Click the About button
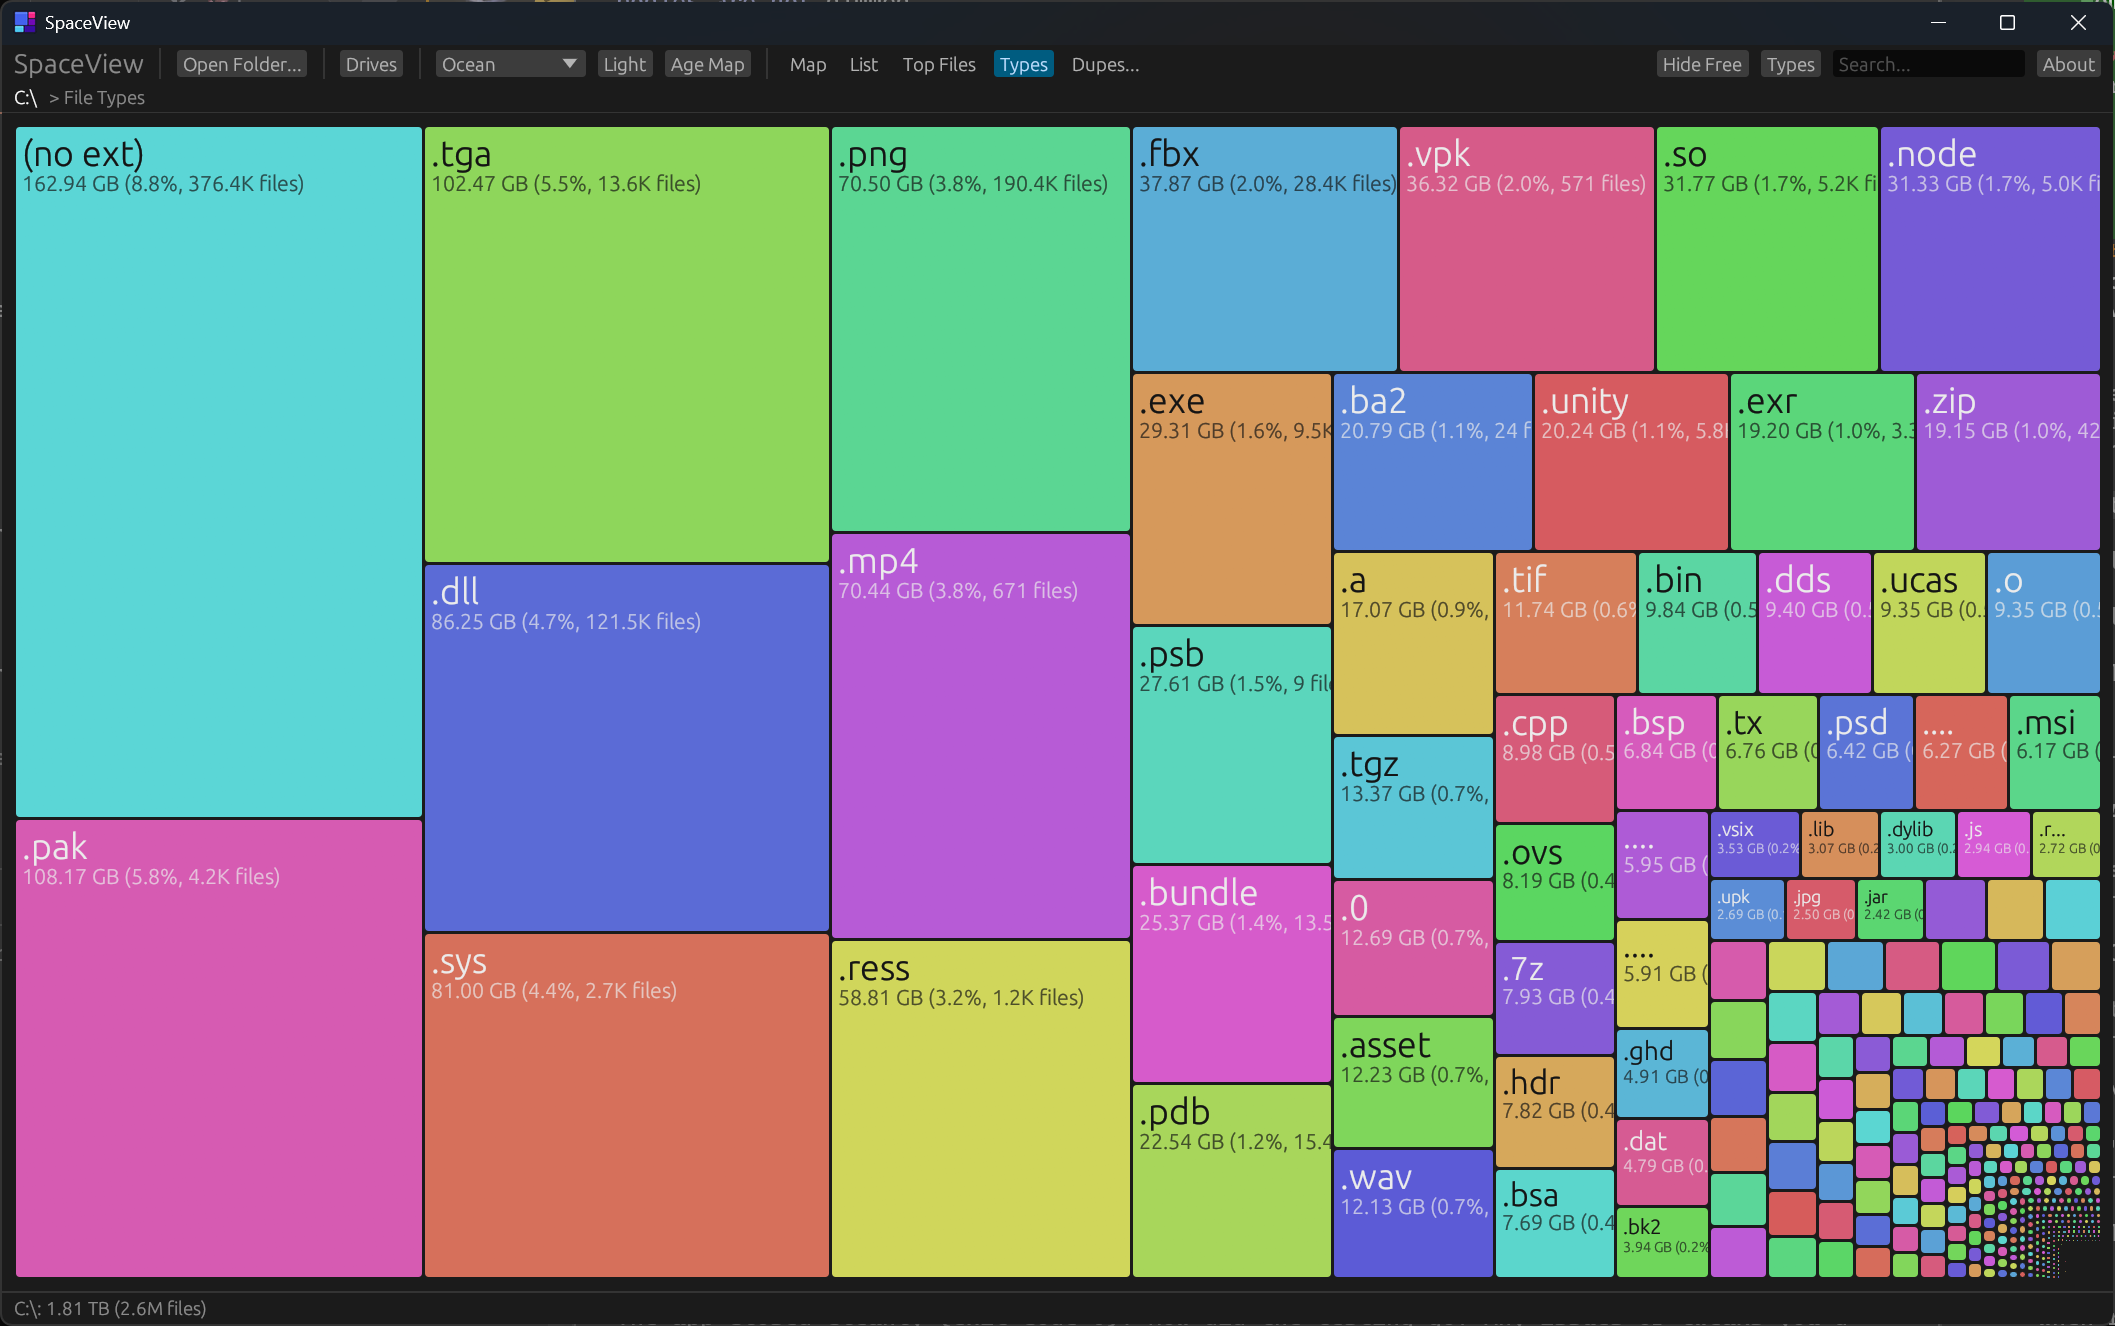The height and width of the screenshot is (1326, 2115). tap(2067, 64)
